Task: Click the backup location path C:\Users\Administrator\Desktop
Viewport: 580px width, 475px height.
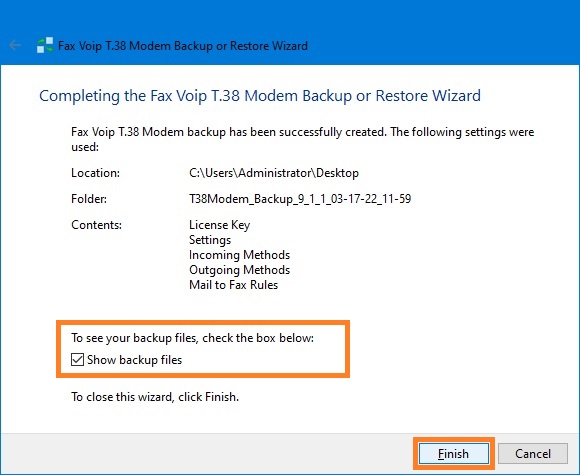Action: tap(274, 173)
